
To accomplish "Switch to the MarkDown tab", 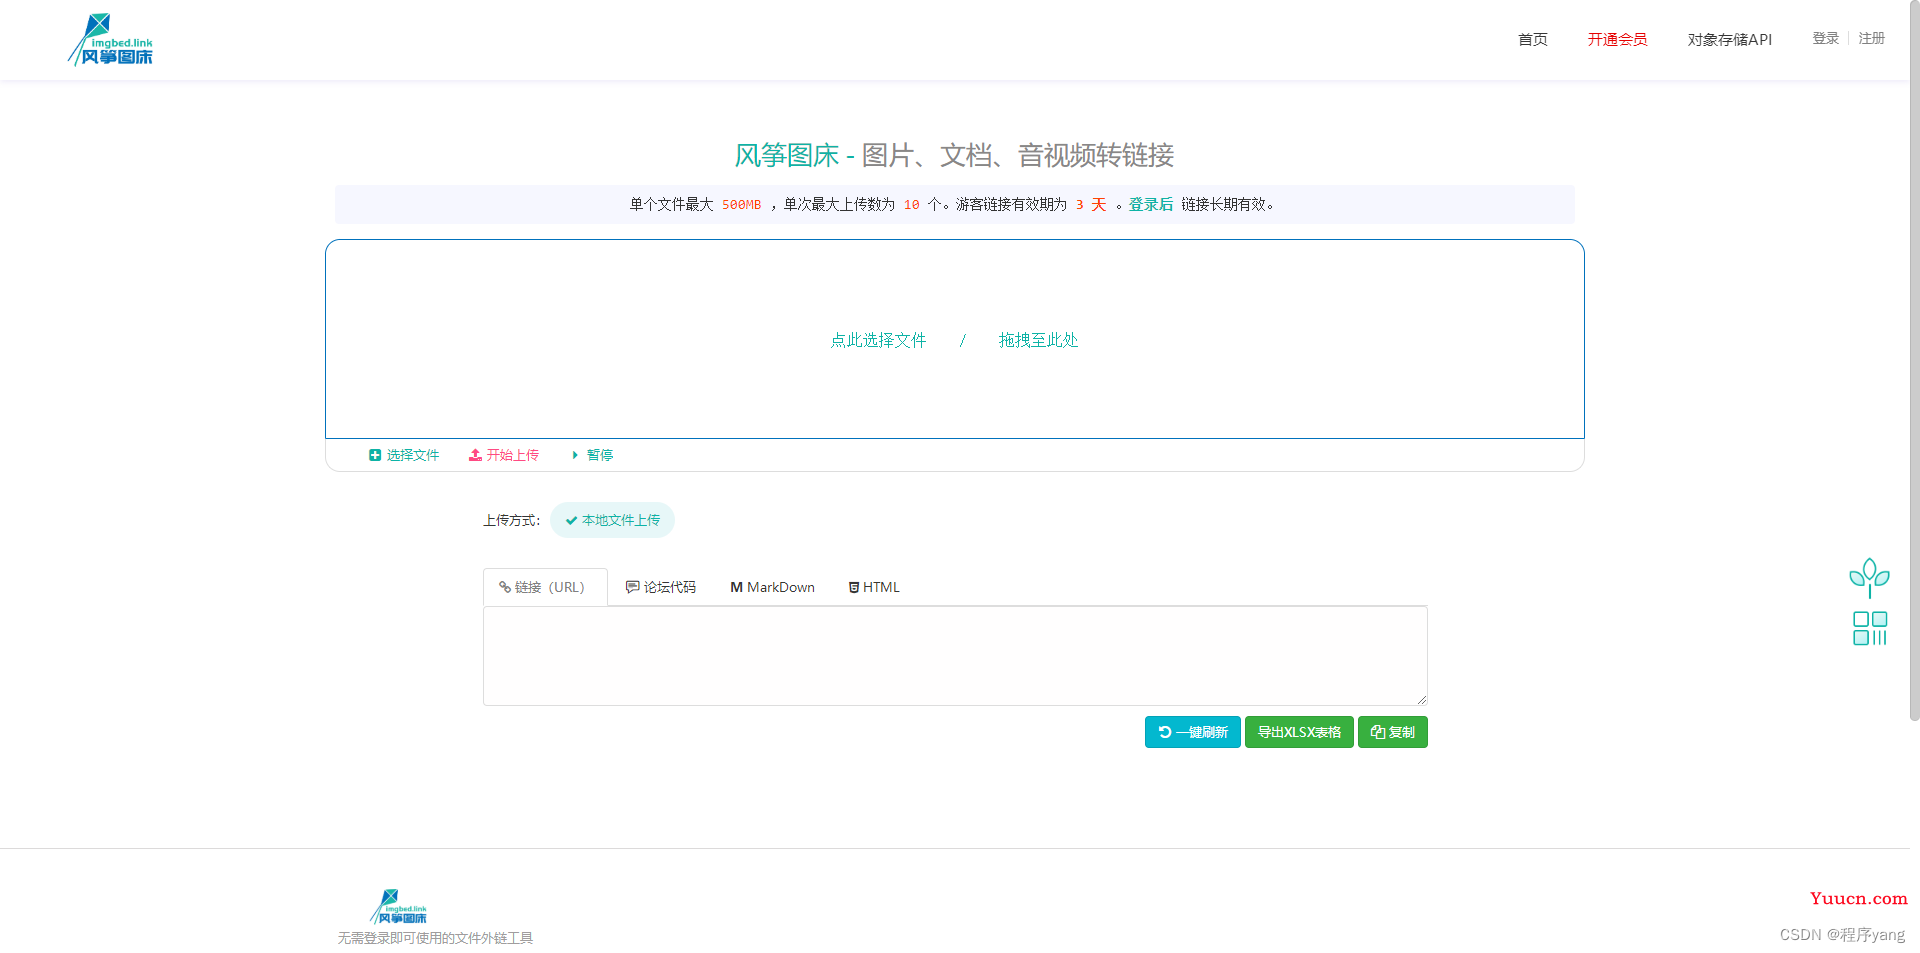I will [772, 587].
